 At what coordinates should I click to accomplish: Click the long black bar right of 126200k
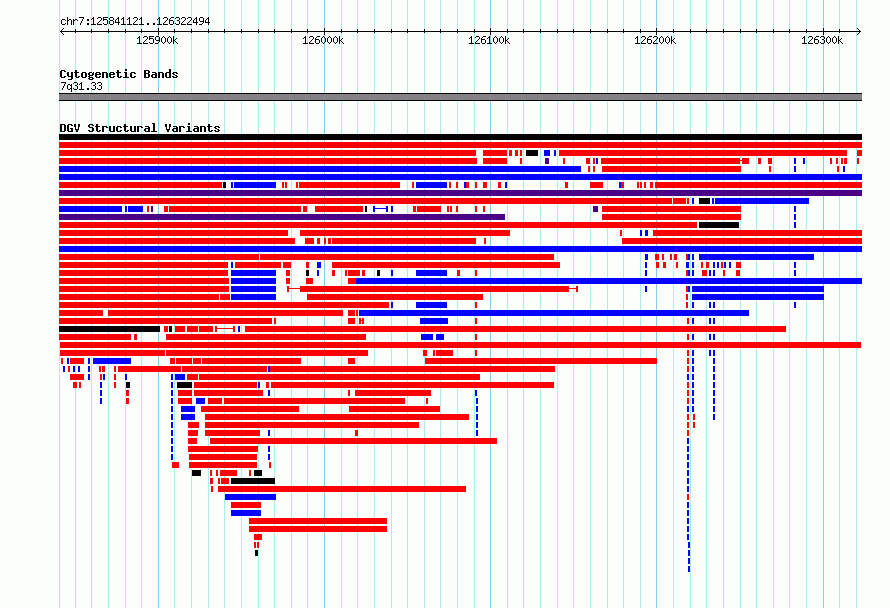719,225
